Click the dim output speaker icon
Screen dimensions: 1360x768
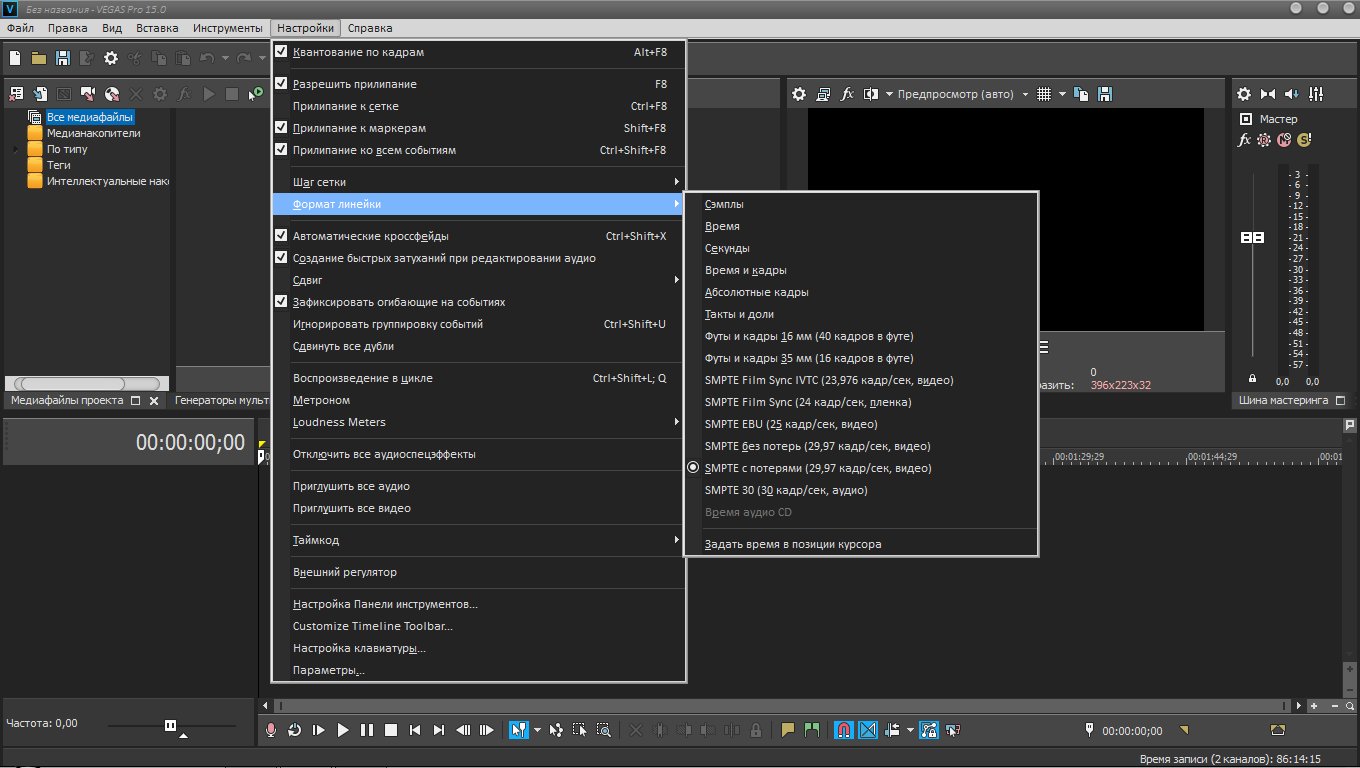tap(1292, 94)
